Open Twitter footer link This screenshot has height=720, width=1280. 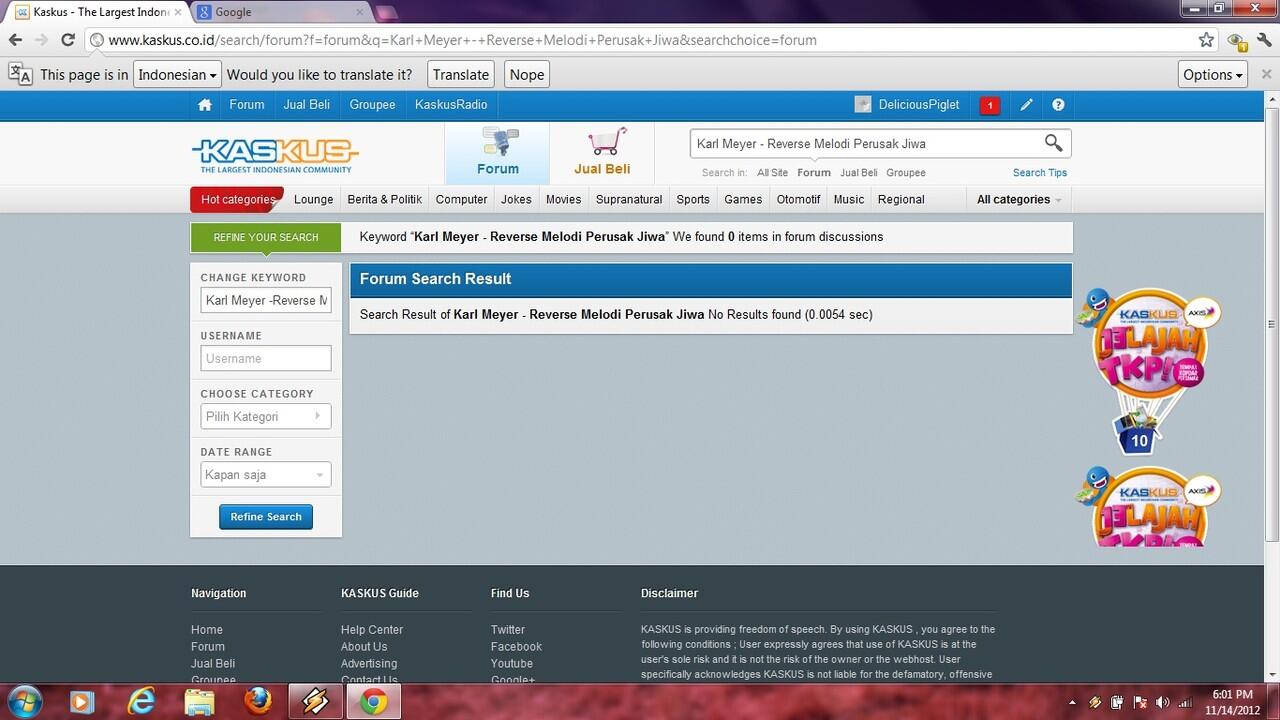tap(508, 630)
